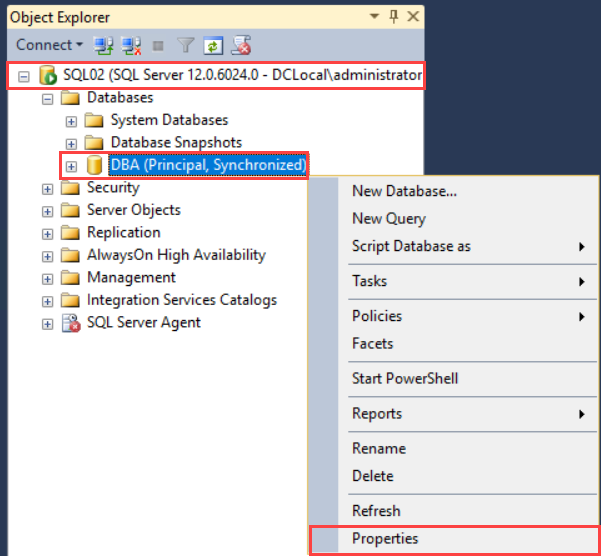Select the SQL02 server label text
This screenshot has height=556, width=601.
coord(243,75)
